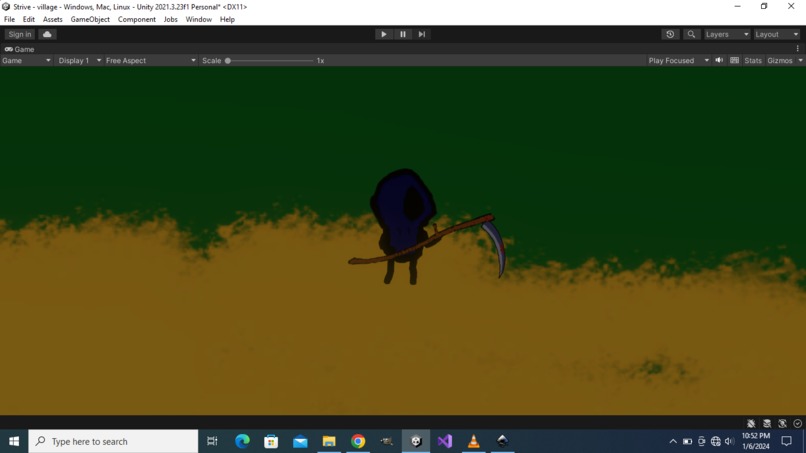The width and height of the screenshot is (806, 453).
Task: Open the GameObject menu
Action: 90,20
